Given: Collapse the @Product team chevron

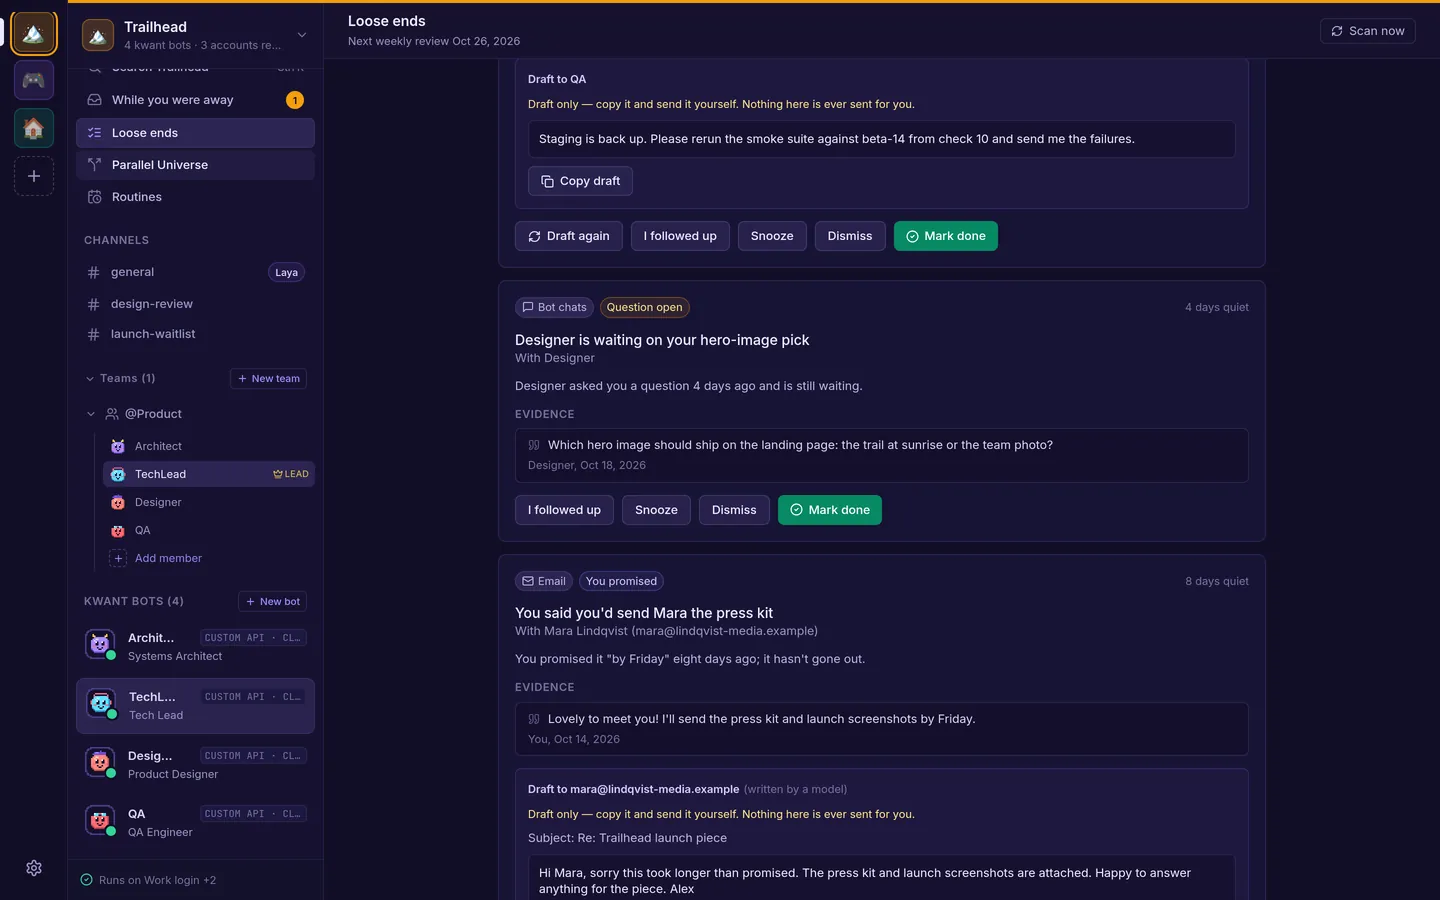Looking at the screenshot, I should pos(91,414).
